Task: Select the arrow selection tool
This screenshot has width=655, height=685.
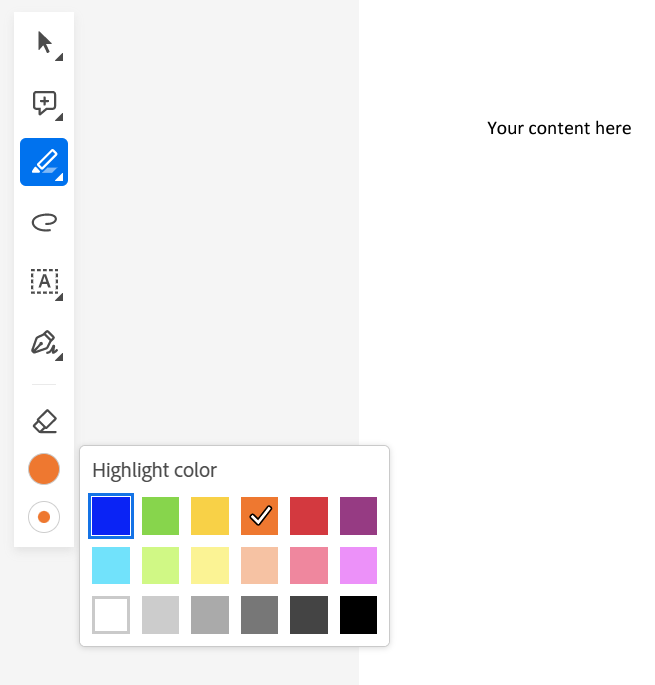Action: point(44,42)
